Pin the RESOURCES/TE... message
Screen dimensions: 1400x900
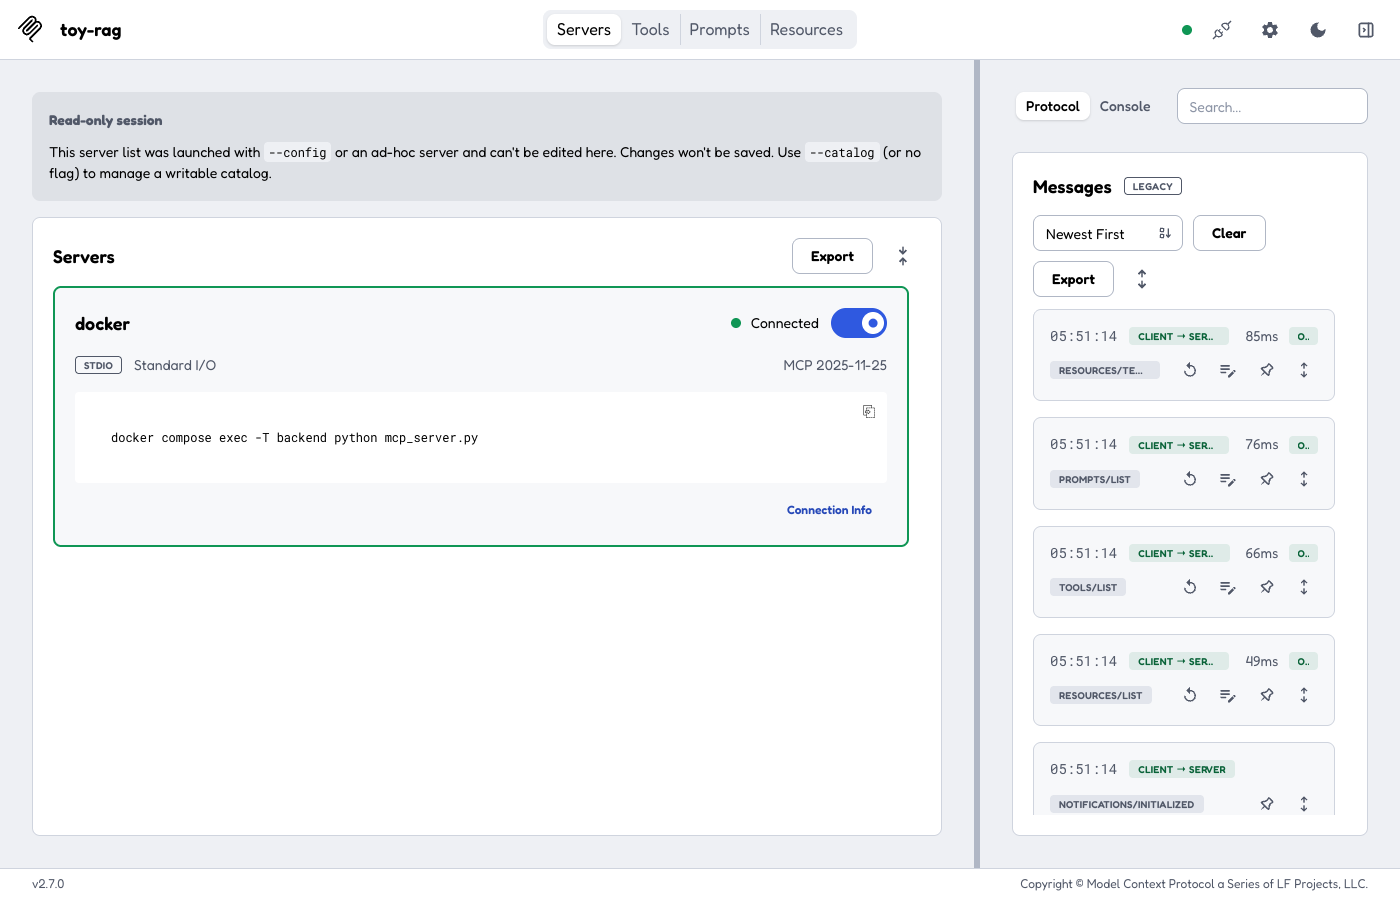pos(1267,370)
